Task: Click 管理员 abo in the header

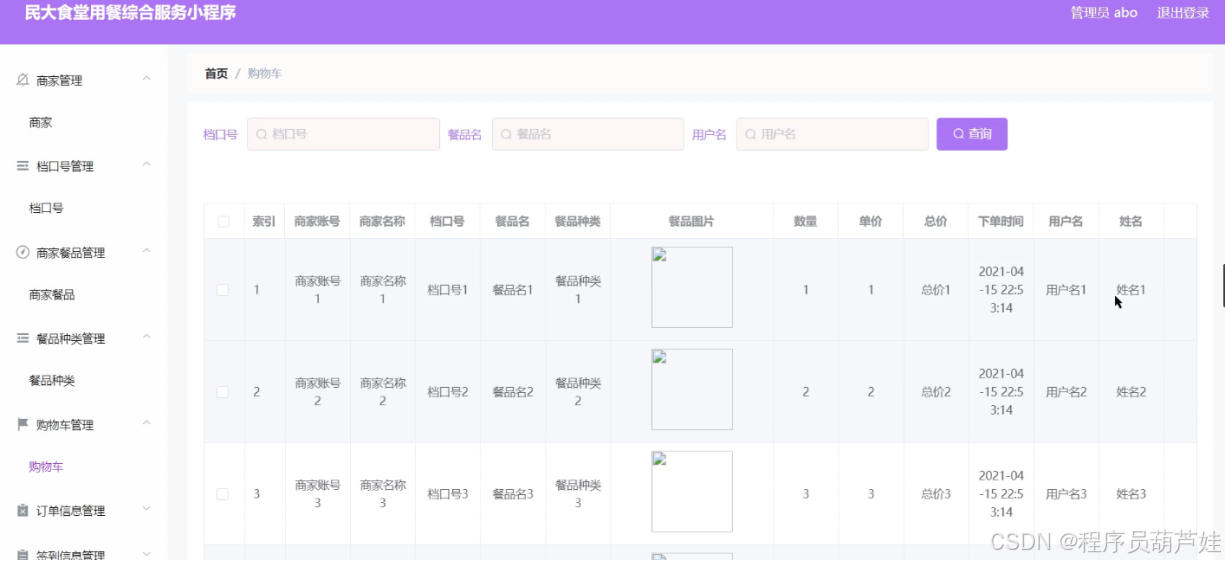Action: pos(1104,13)
